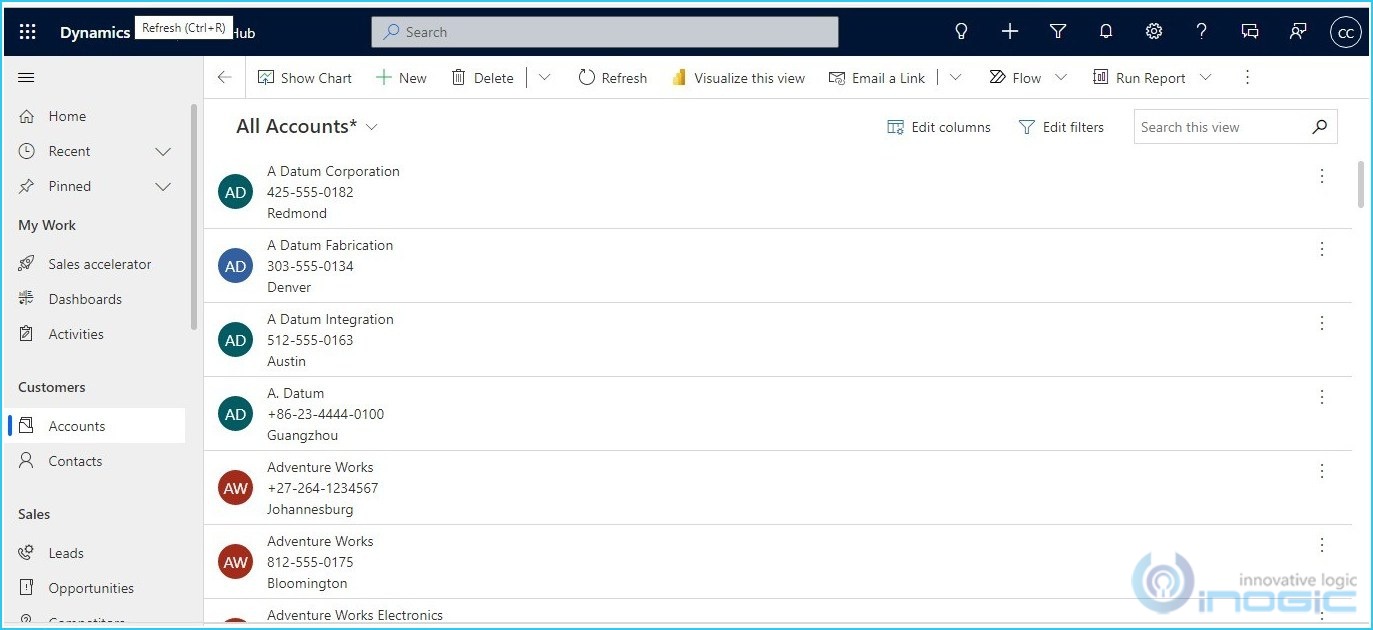The height and width of the screenshot is (630, 1373).
Task: Open the Flow menu
Action: click(1028, 78)
